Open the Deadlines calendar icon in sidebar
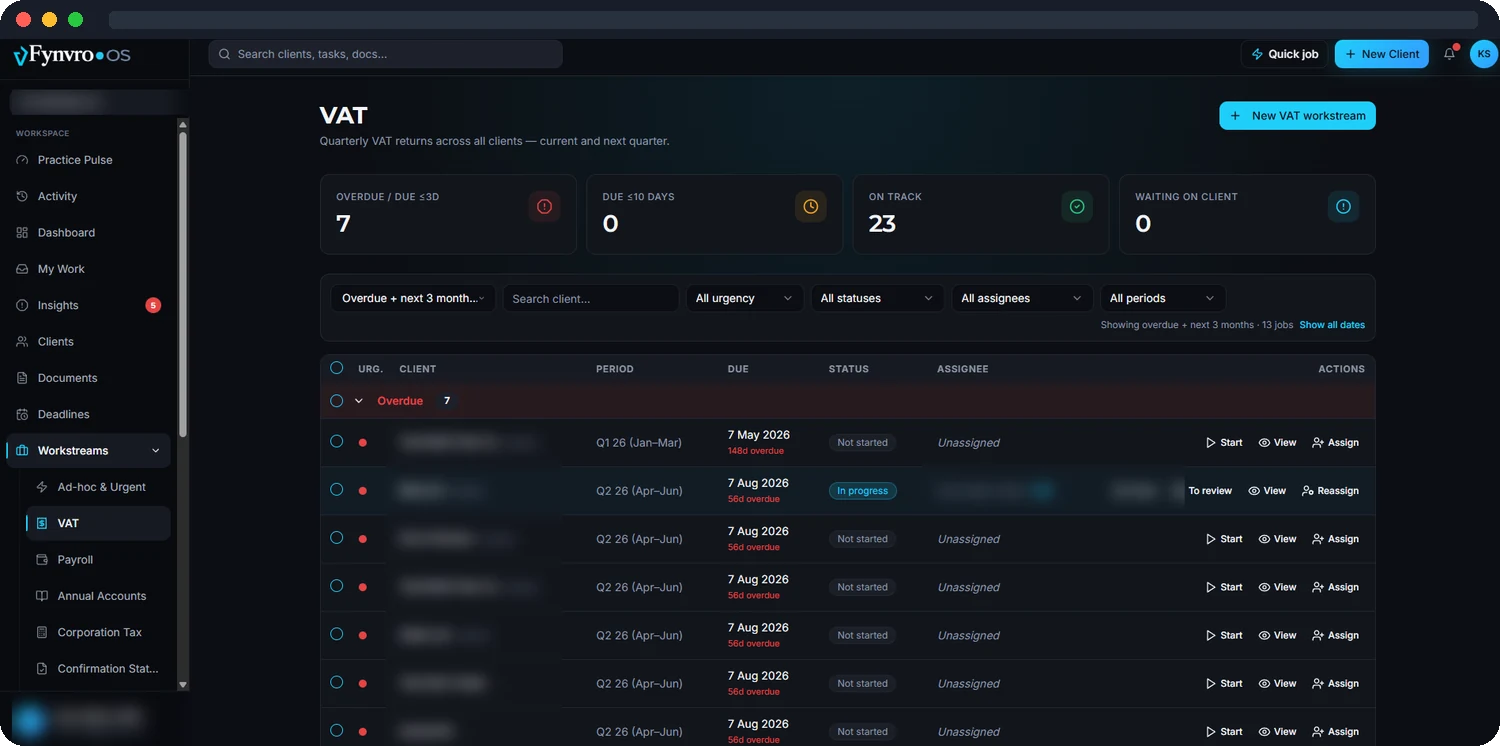The width and height of the screenshot is (1500, 746). [22, 414]
